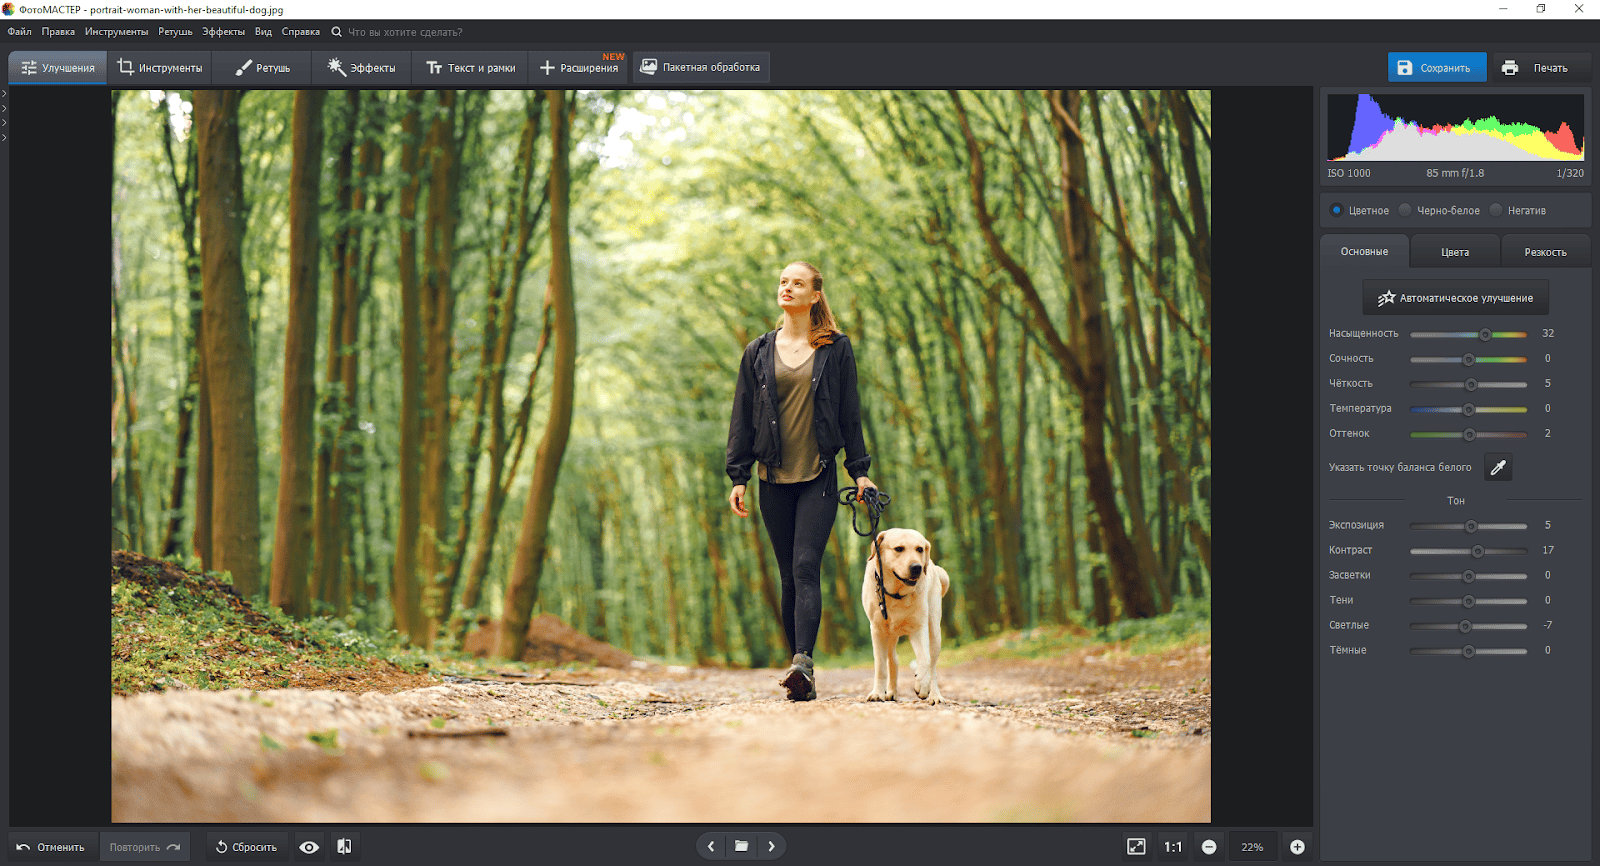
Task: Go to the next photo arrow
Action: pyautogui.click(x=771, y=846)
